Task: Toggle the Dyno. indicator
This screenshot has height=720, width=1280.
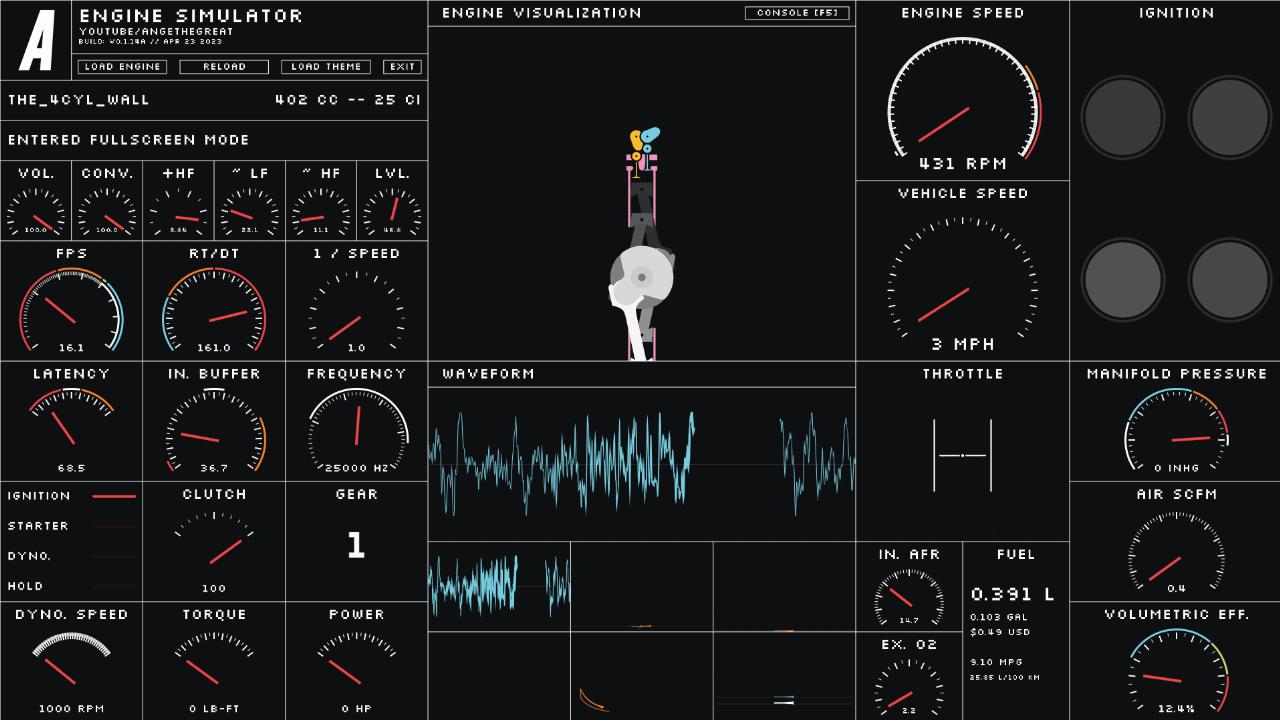Action: coord(114,556)
